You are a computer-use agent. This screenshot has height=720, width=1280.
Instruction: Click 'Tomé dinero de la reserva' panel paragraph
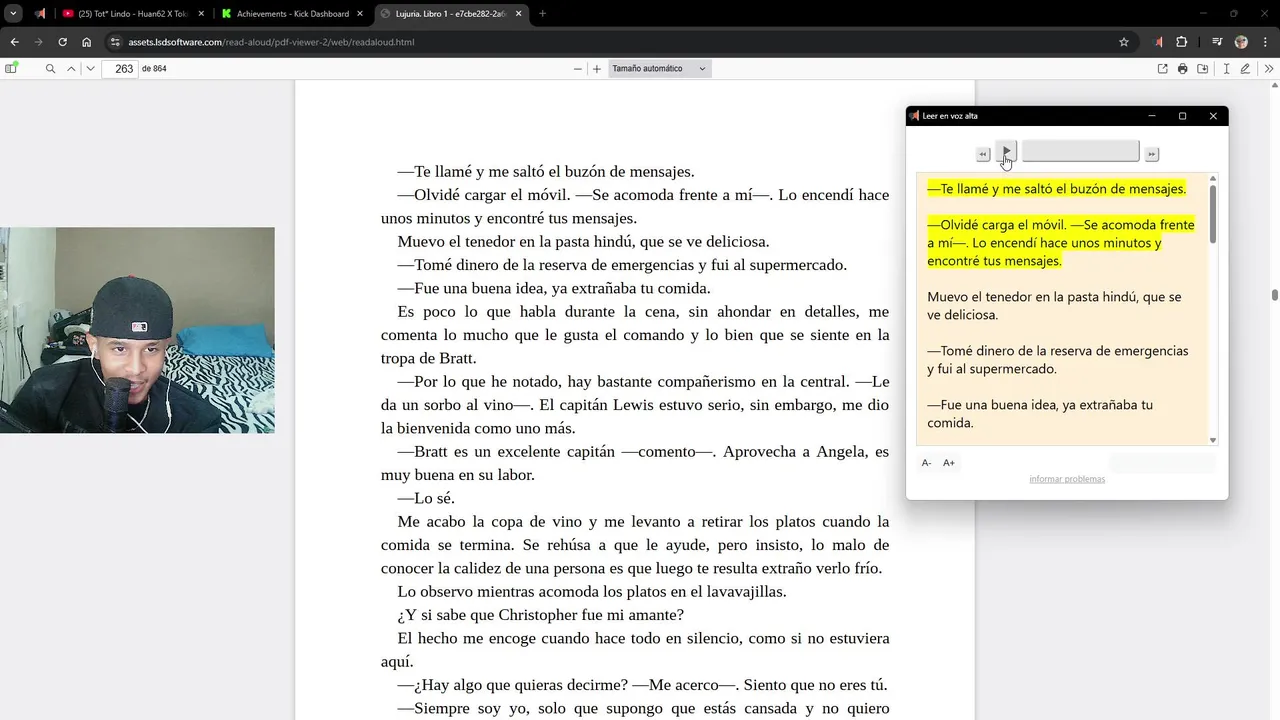[1058, 360]
